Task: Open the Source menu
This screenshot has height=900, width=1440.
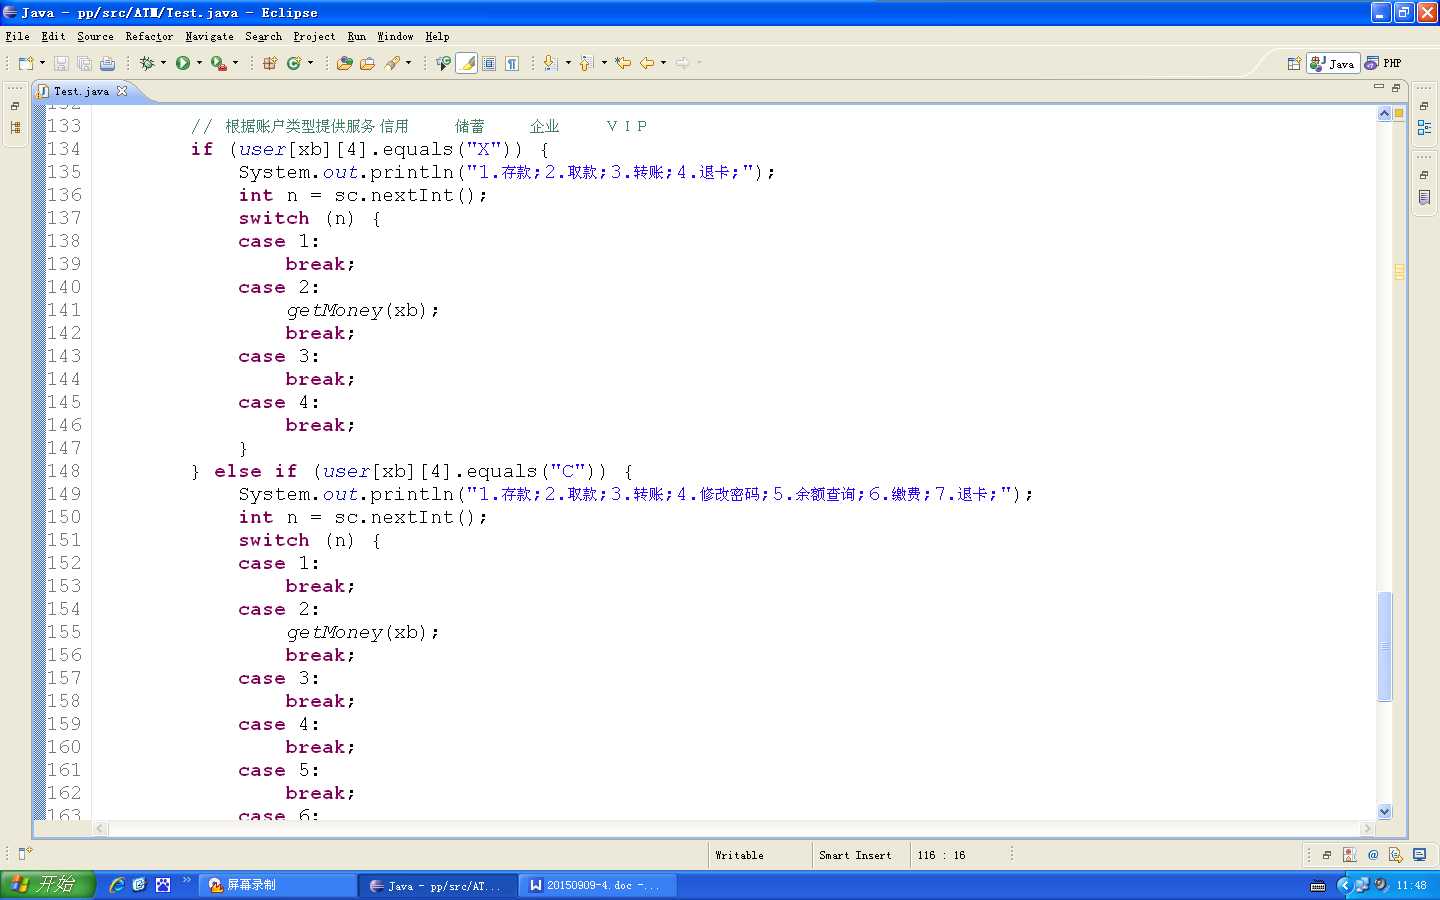Action: (x=95, y=36)
